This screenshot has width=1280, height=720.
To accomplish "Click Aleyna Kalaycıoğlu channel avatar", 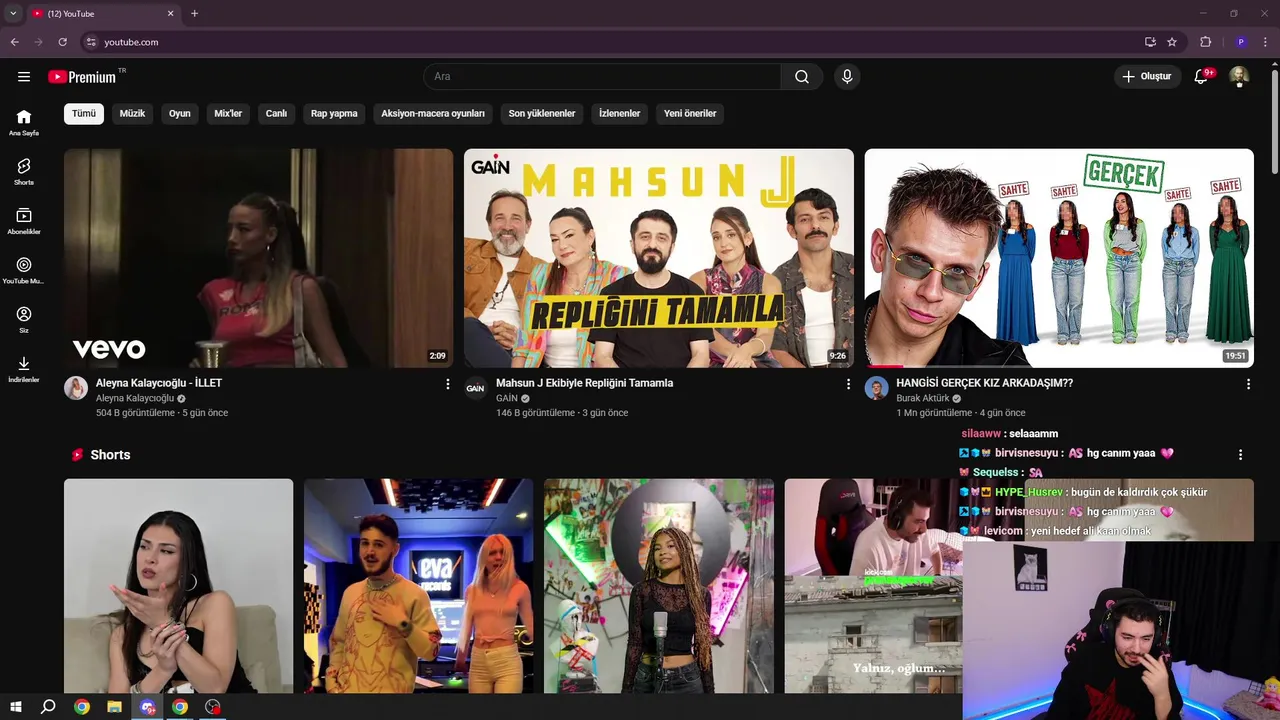I will (76, 388).
